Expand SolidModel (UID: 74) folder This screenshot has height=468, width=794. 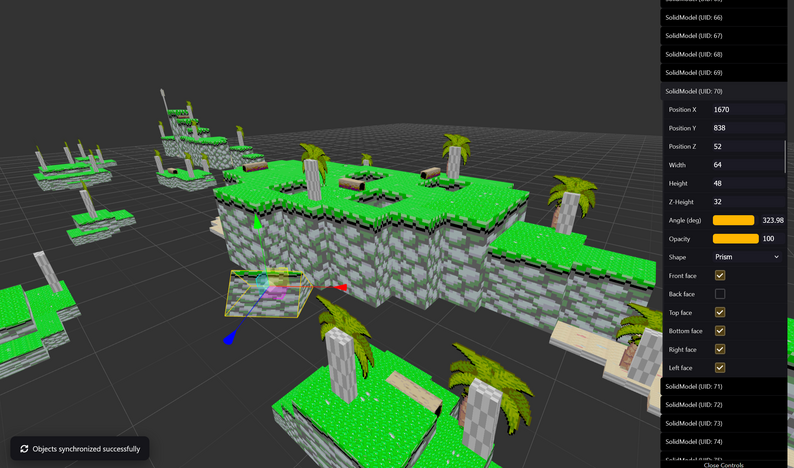click(x=724, y=442)
